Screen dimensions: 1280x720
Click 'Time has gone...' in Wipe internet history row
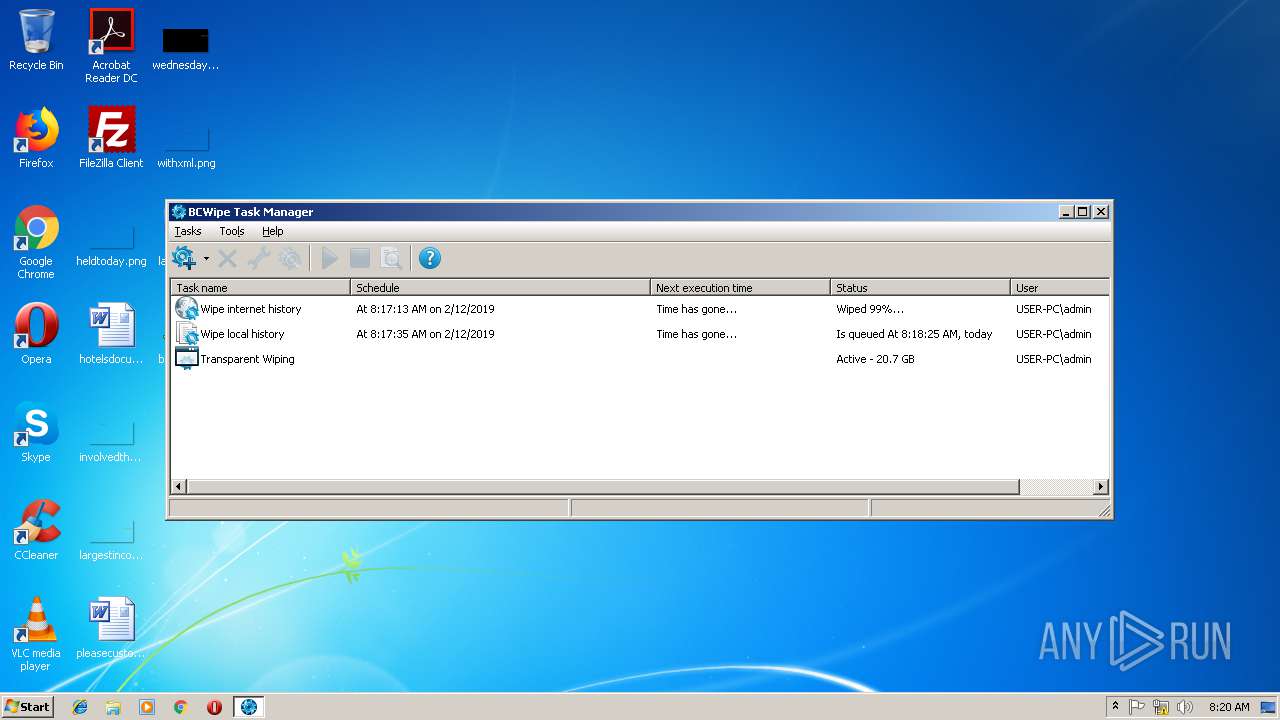696,309
